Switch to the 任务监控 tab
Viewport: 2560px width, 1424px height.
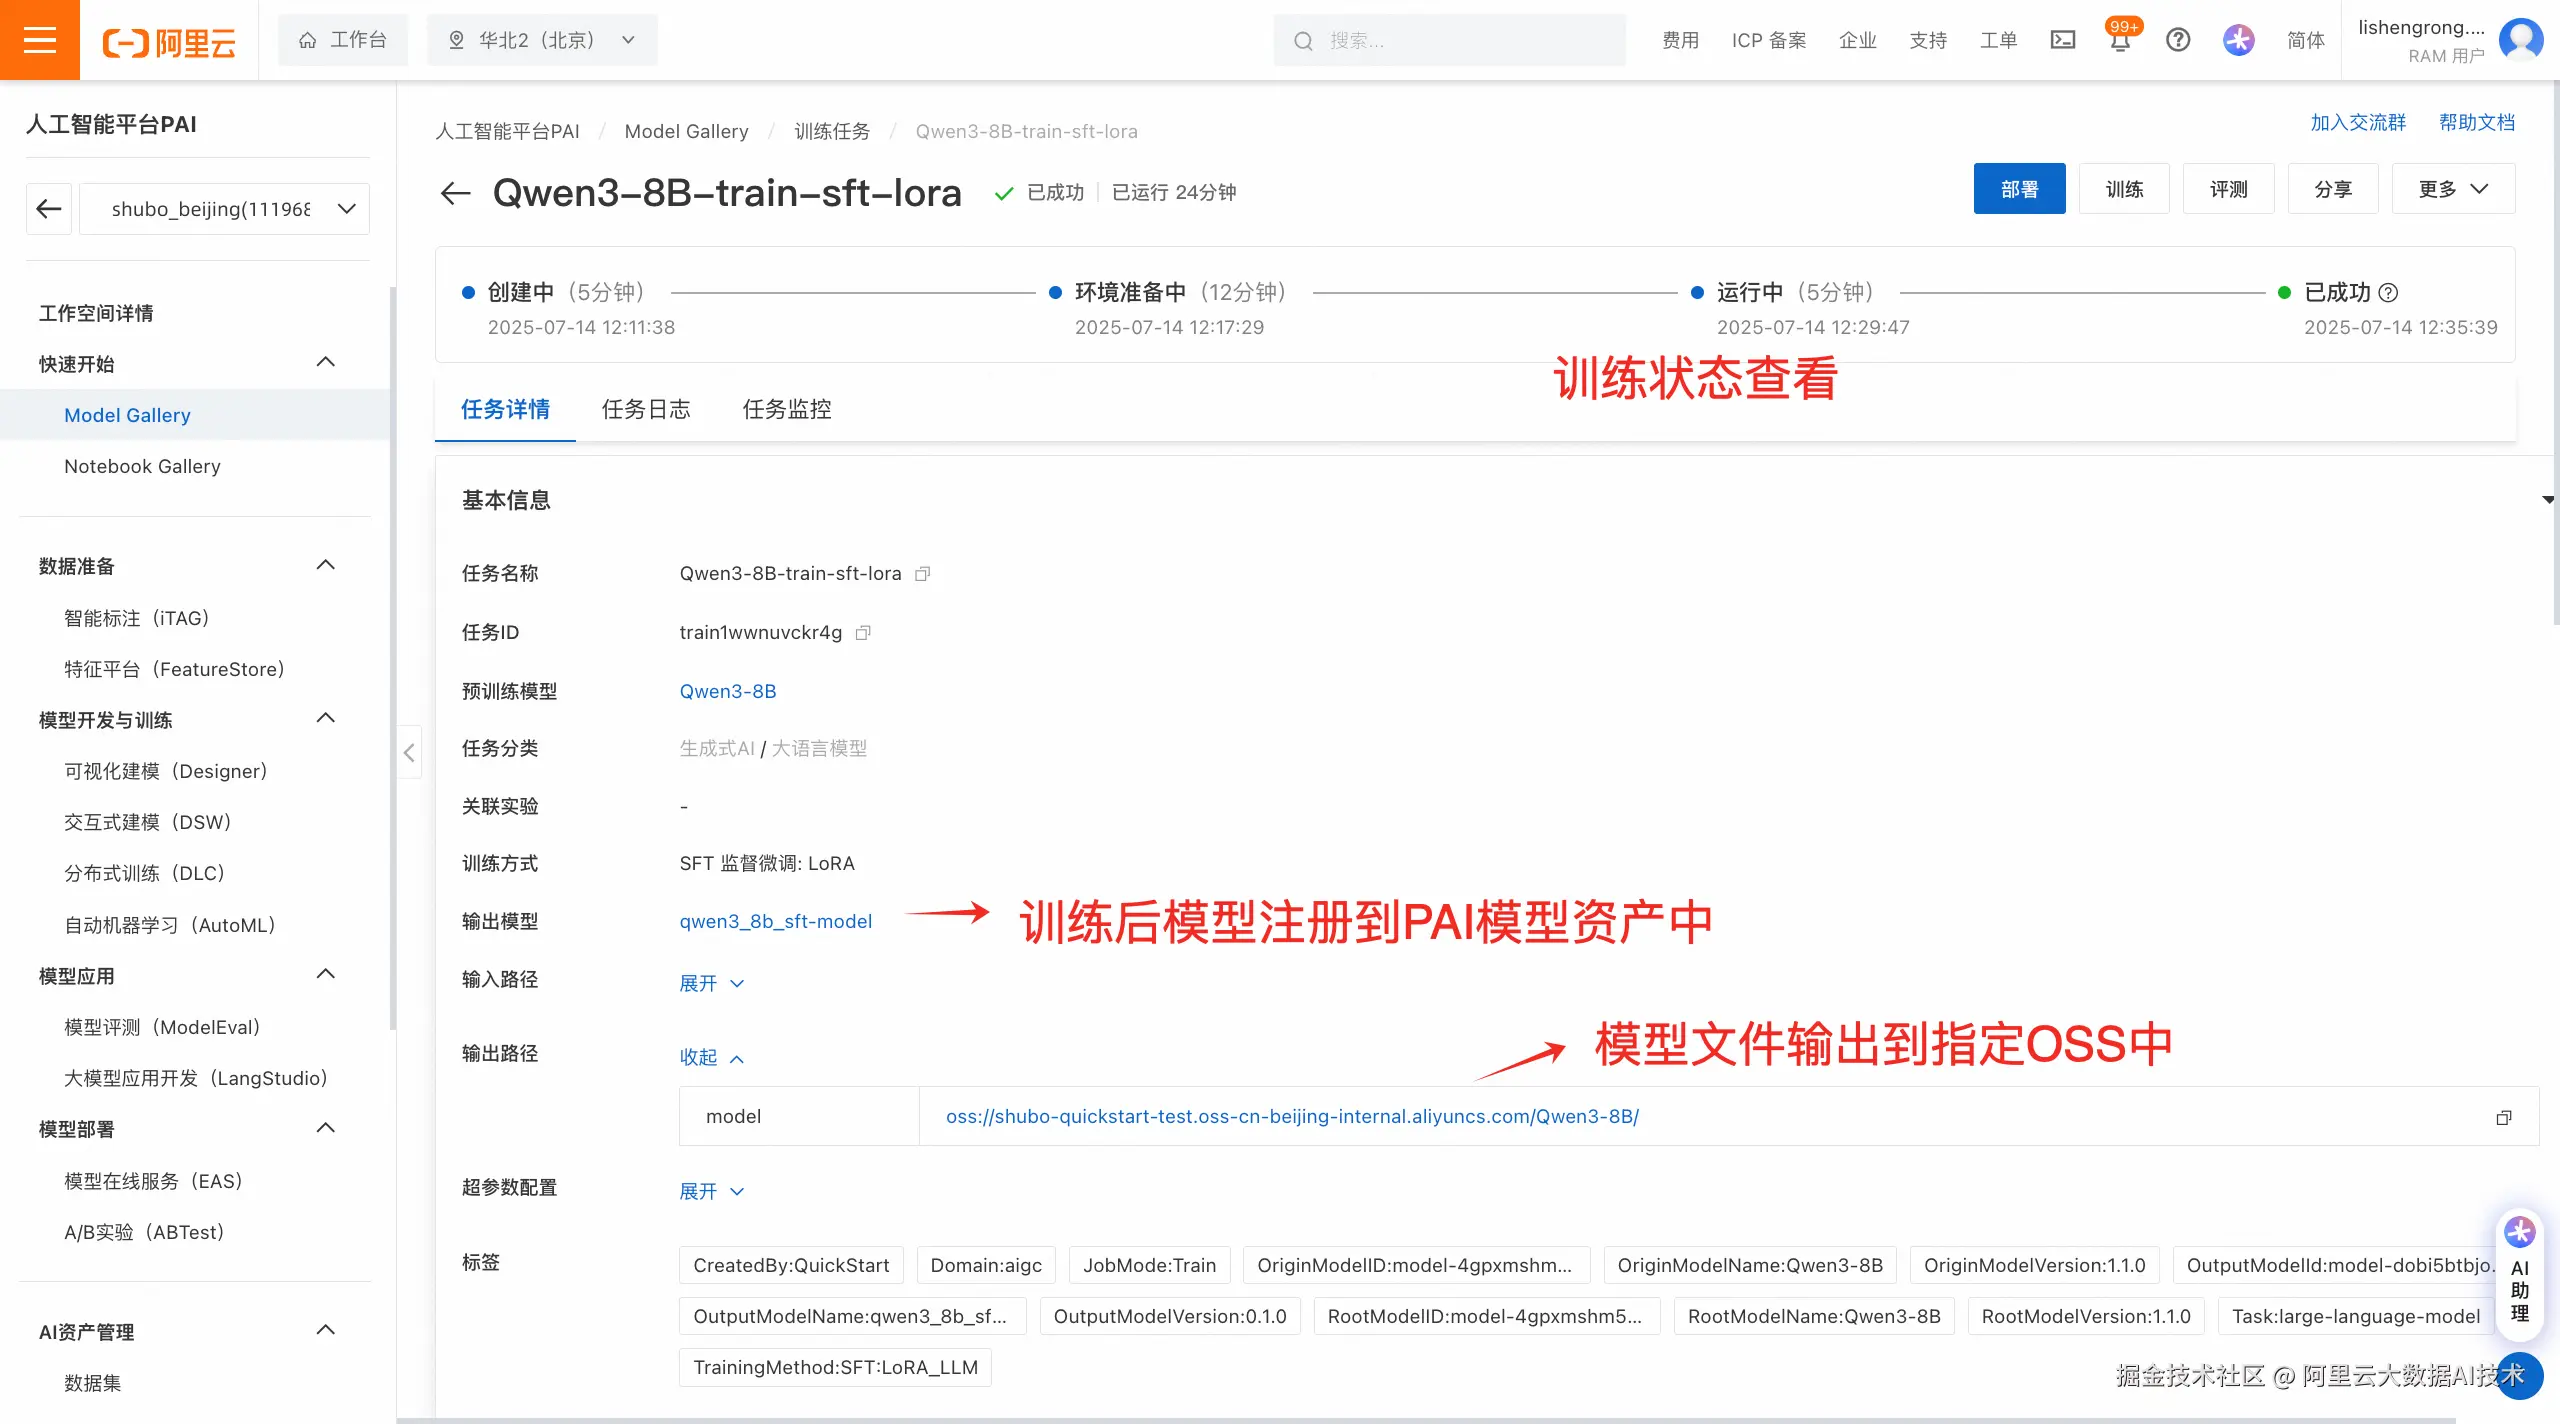pyautogui.click(x=787, y=409)
